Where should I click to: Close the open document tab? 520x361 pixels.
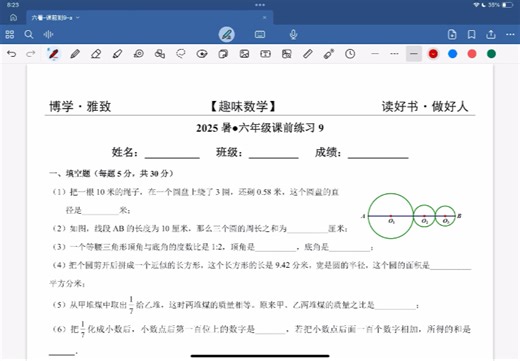tap(265, 18)
